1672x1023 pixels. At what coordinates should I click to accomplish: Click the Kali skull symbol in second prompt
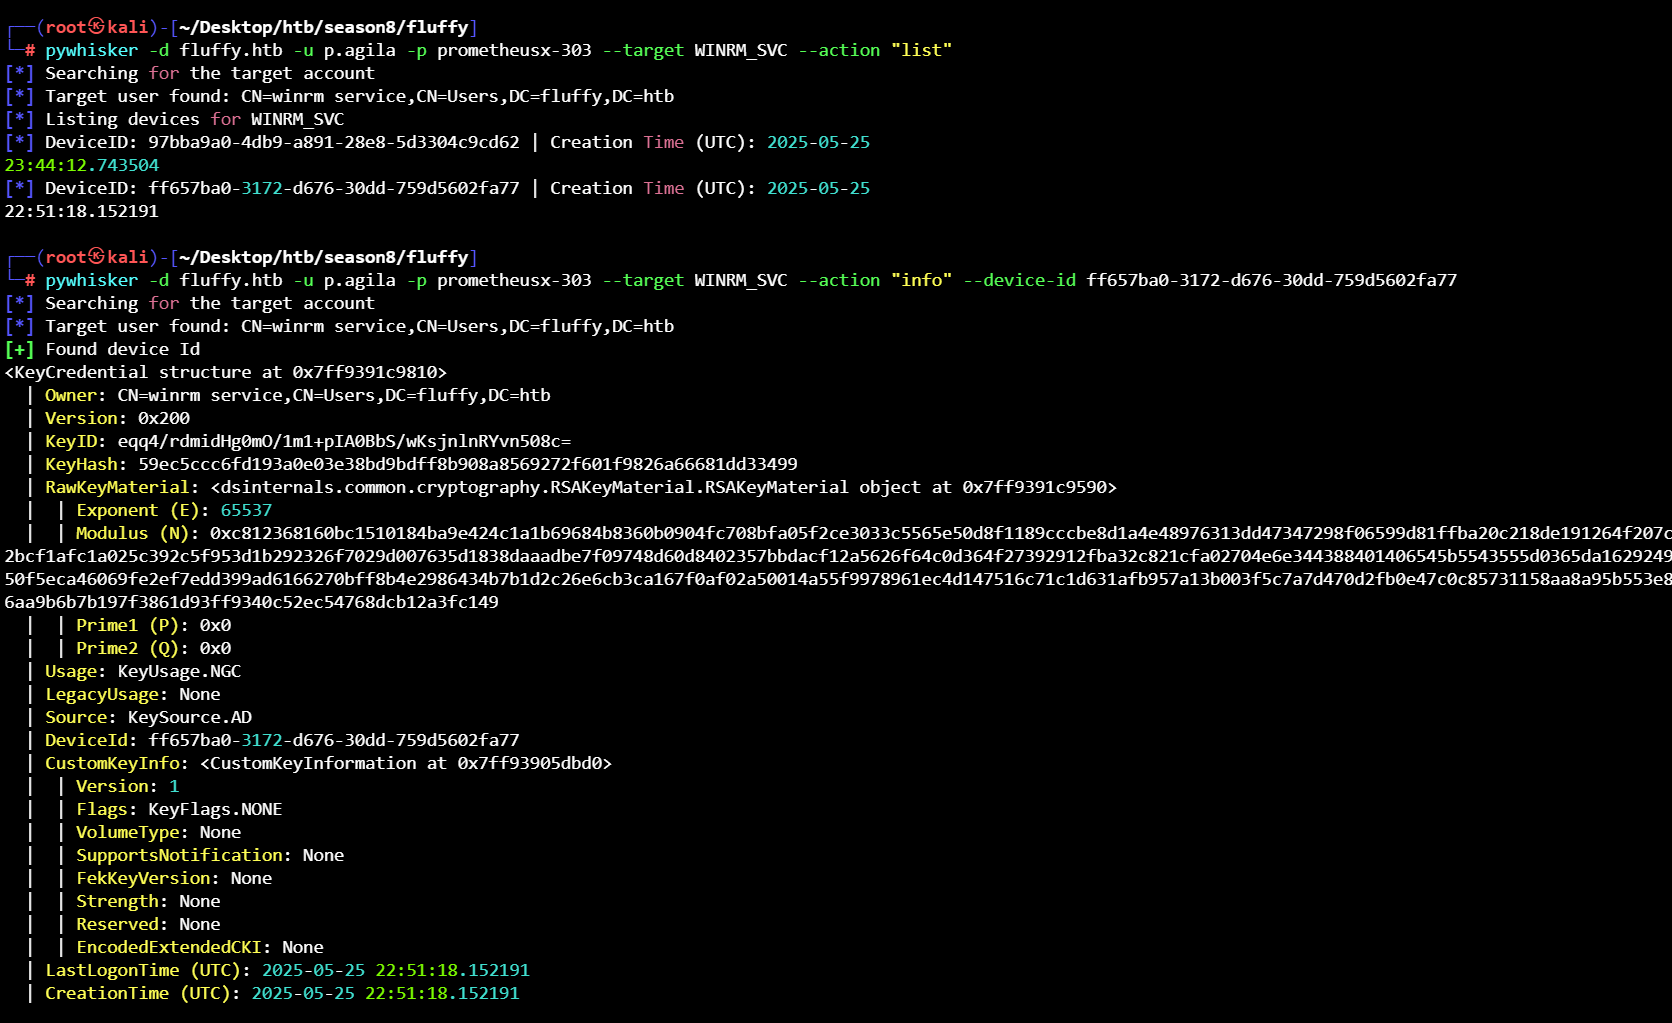(x=97, y=257)
